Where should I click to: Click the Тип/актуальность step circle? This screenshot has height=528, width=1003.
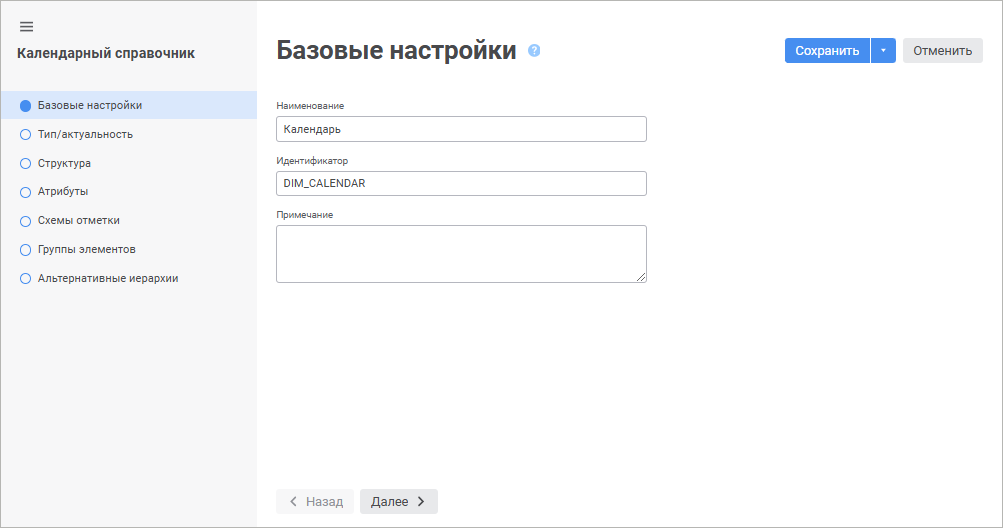click(26, 134)
